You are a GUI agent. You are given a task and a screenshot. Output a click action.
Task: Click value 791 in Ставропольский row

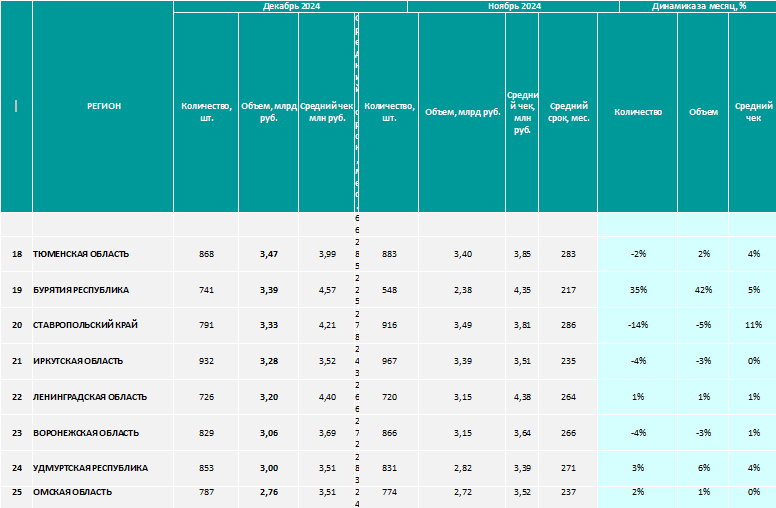(x=206, y=325)
